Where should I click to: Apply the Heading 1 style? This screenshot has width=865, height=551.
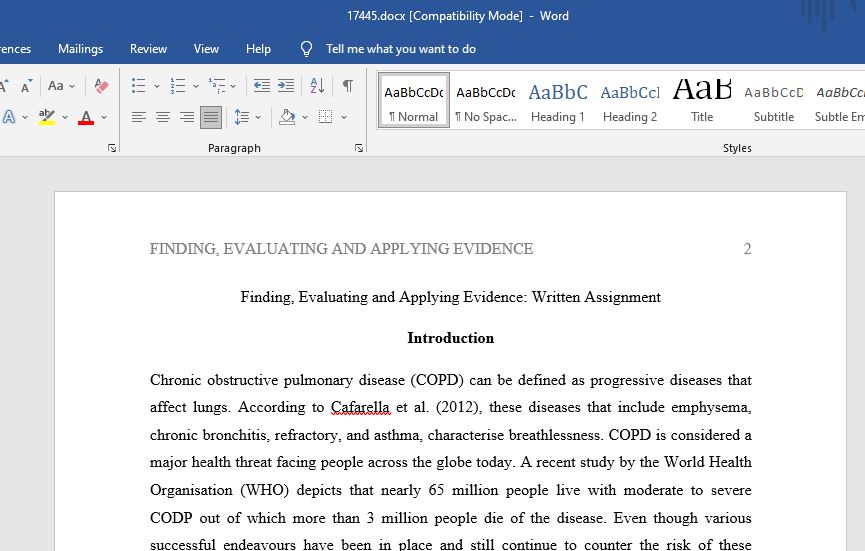coord(558,100)
